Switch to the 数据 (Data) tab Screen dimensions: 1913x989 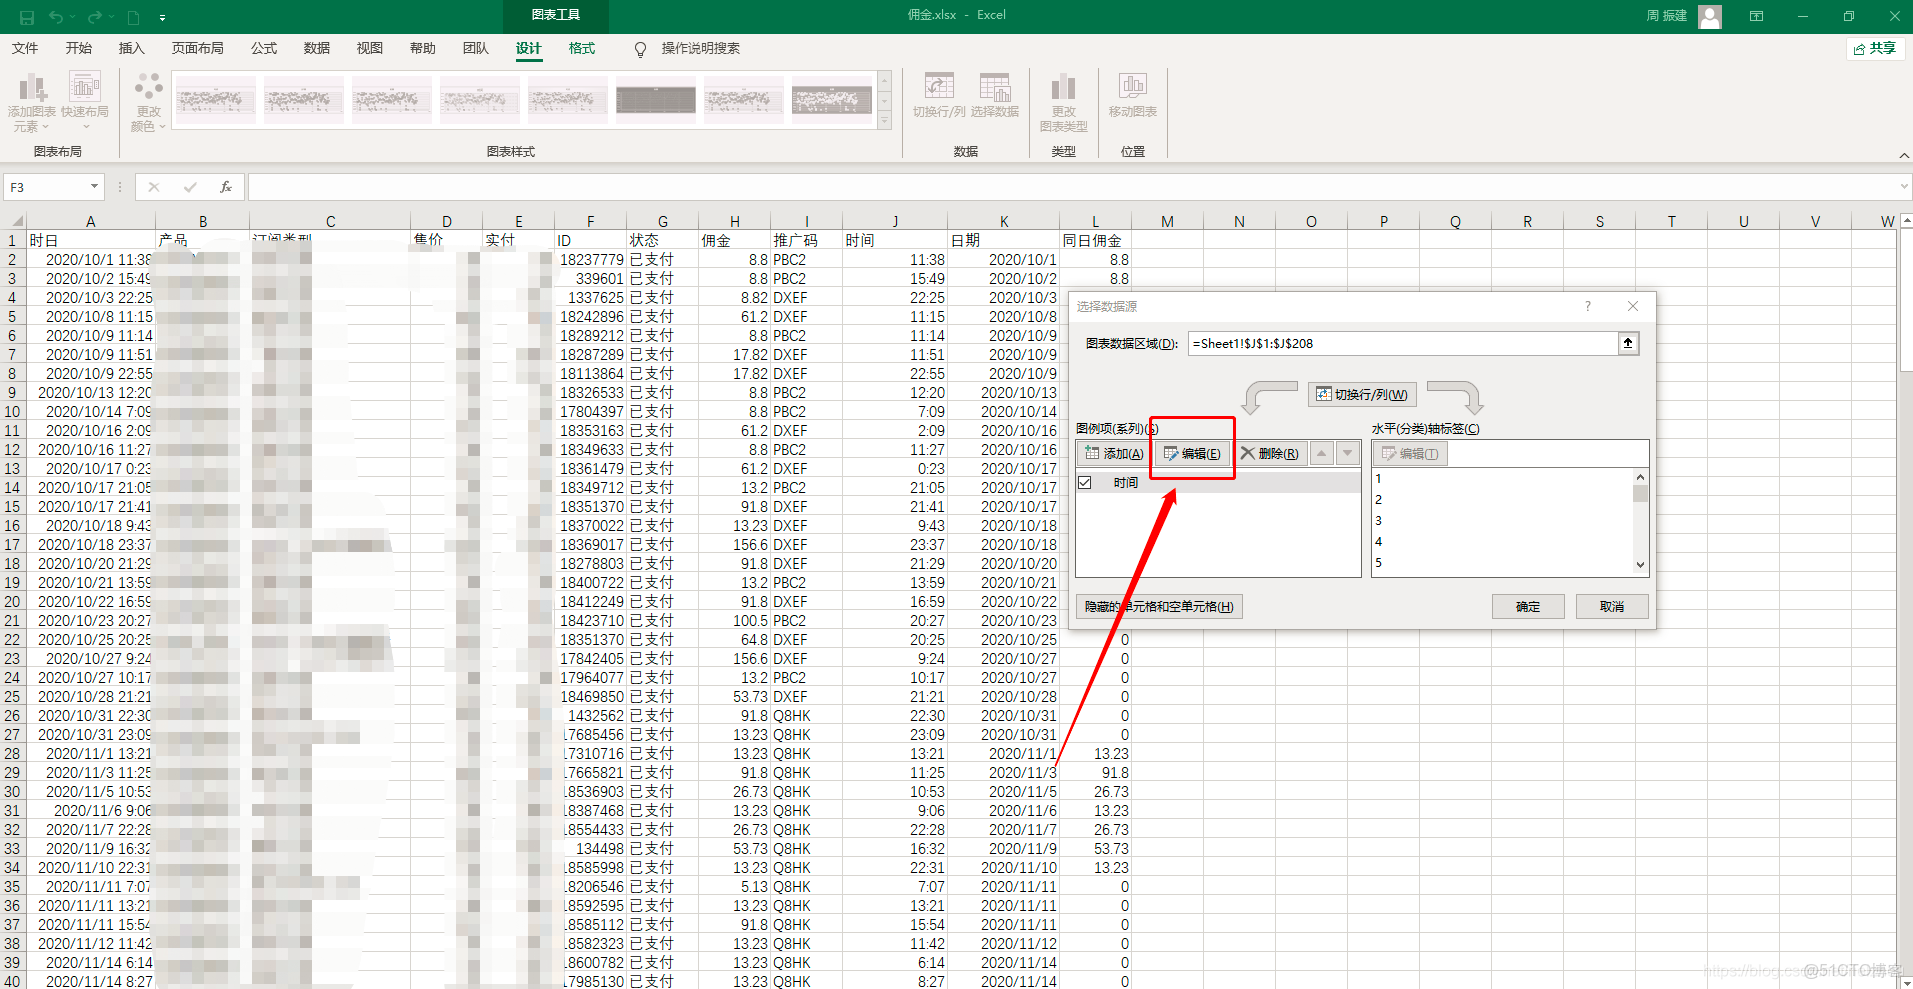coord(317,48)
